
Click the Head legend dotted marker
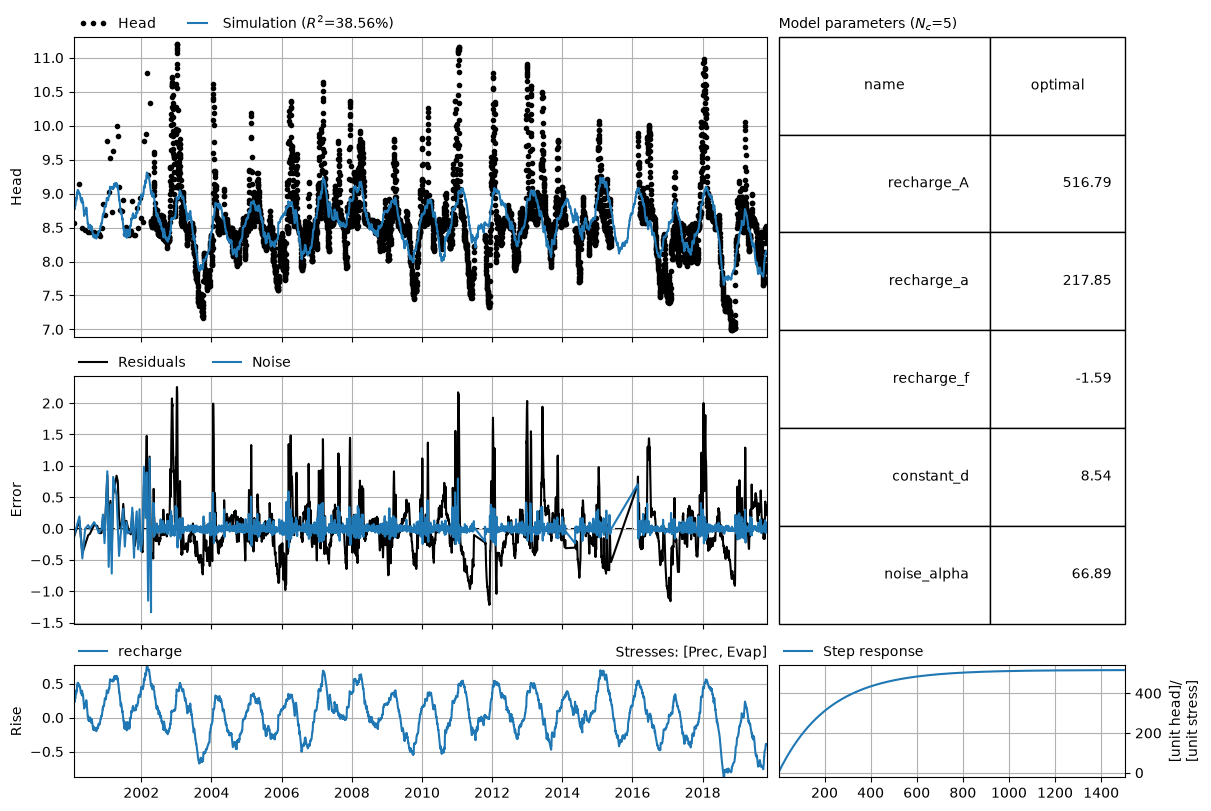click(93, 23)
